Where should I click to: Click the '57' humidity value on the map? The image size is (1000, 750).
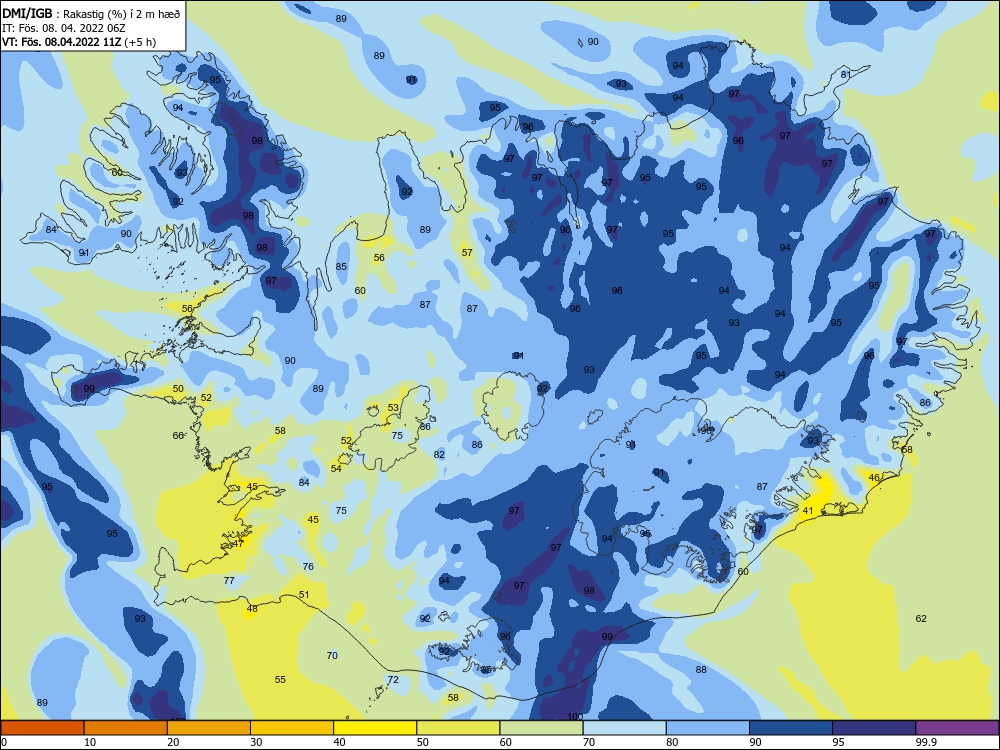click(467, 253)
